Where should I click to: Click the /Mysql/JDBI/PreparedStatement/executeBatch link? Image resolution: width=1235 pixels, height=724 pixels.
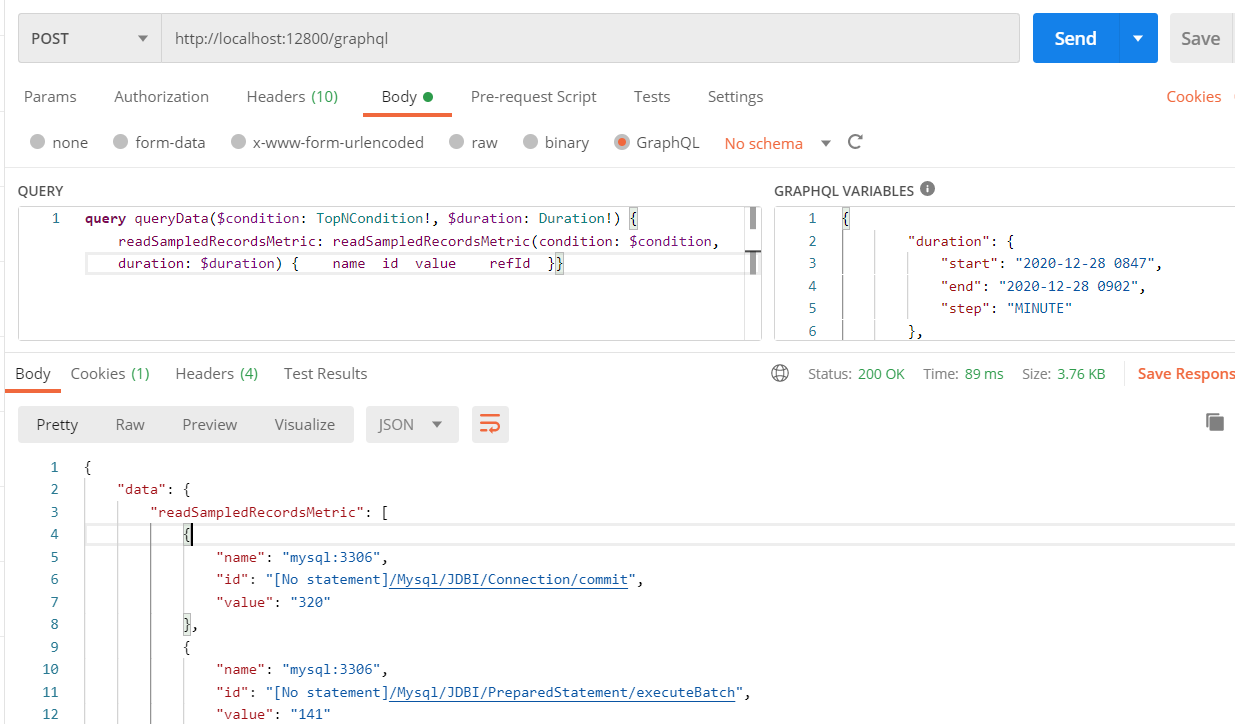pyautogui.click(x=562, y=692)
